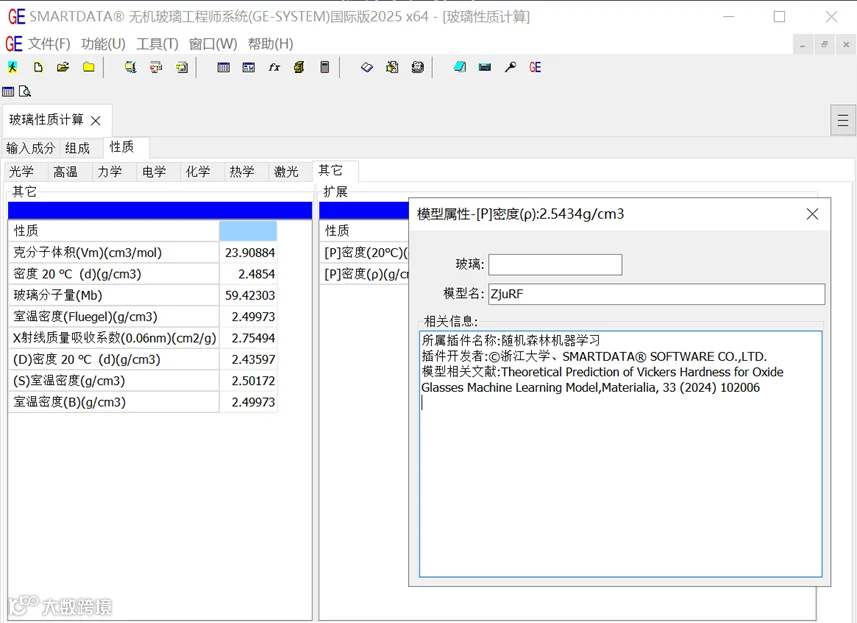This screenshot has height=623, width=857.
Task: Select the [P]密度(ρ)(g/cm3) row in 扩展 table
Action: point(364,274)
